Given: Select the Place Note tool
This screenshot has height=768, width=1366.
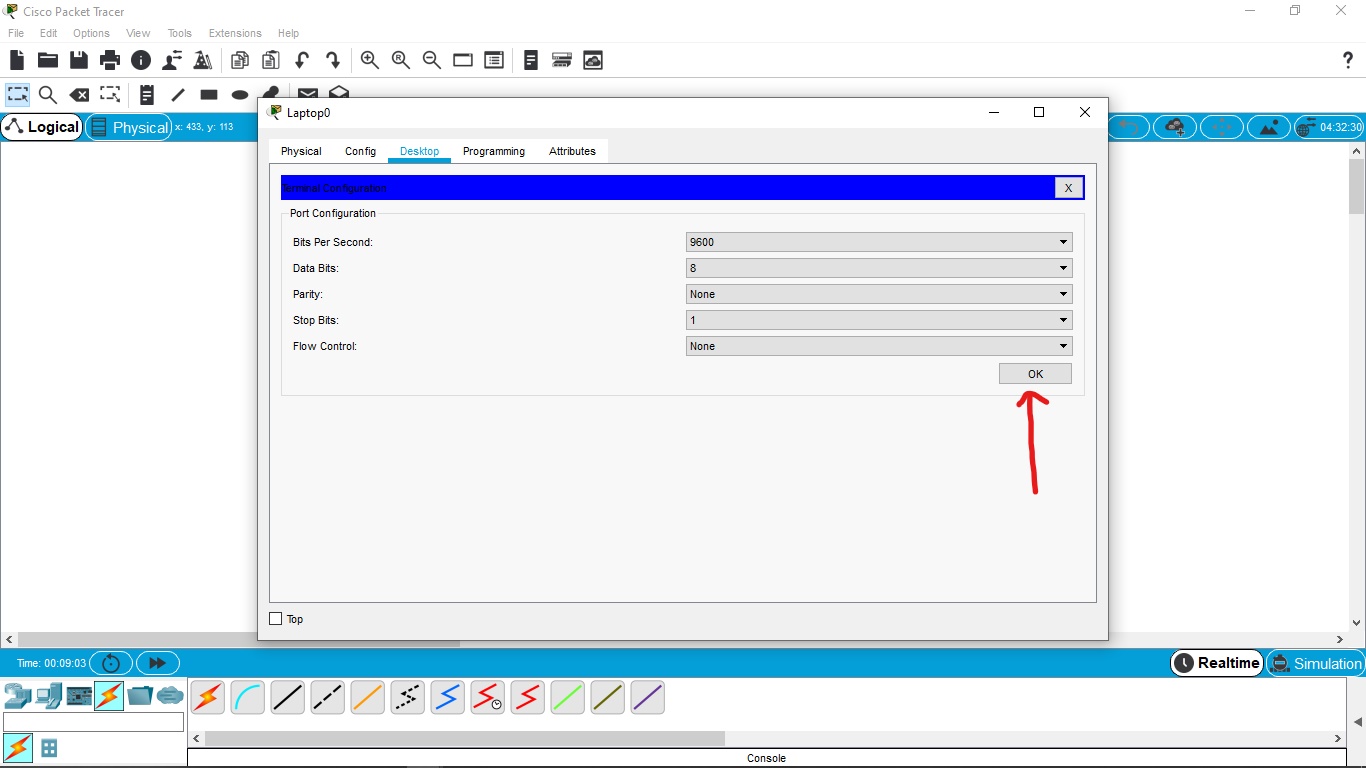Looking at the screenshot, I should point(147,94).
